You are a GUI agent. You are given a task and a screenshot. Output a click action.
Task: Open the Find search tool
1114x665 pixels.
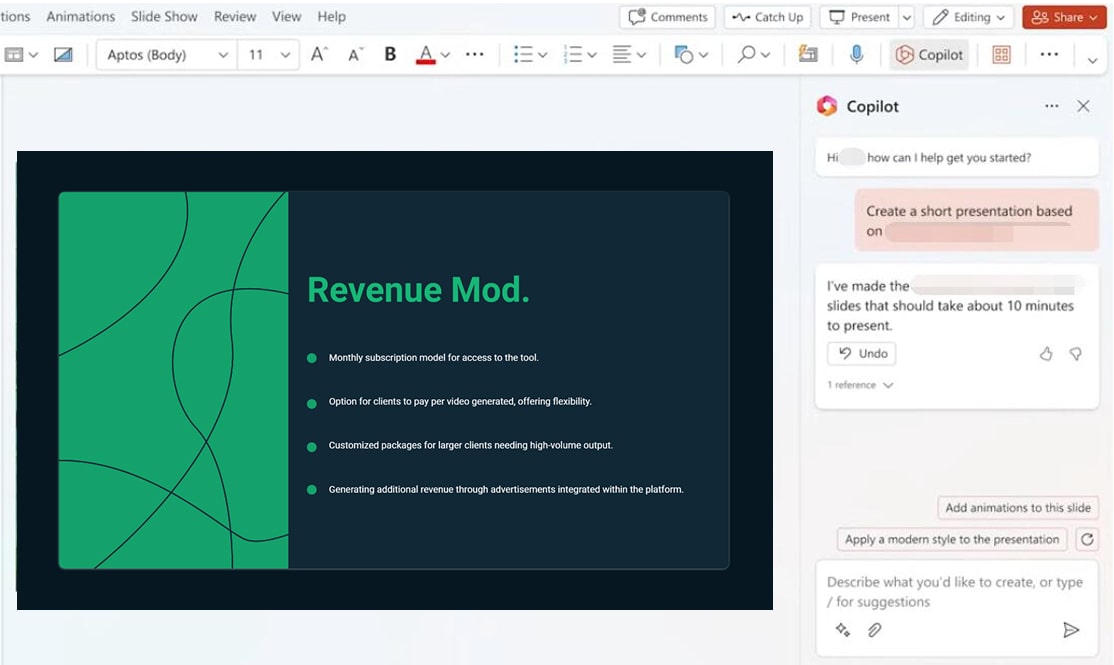[x=753, y=55]
